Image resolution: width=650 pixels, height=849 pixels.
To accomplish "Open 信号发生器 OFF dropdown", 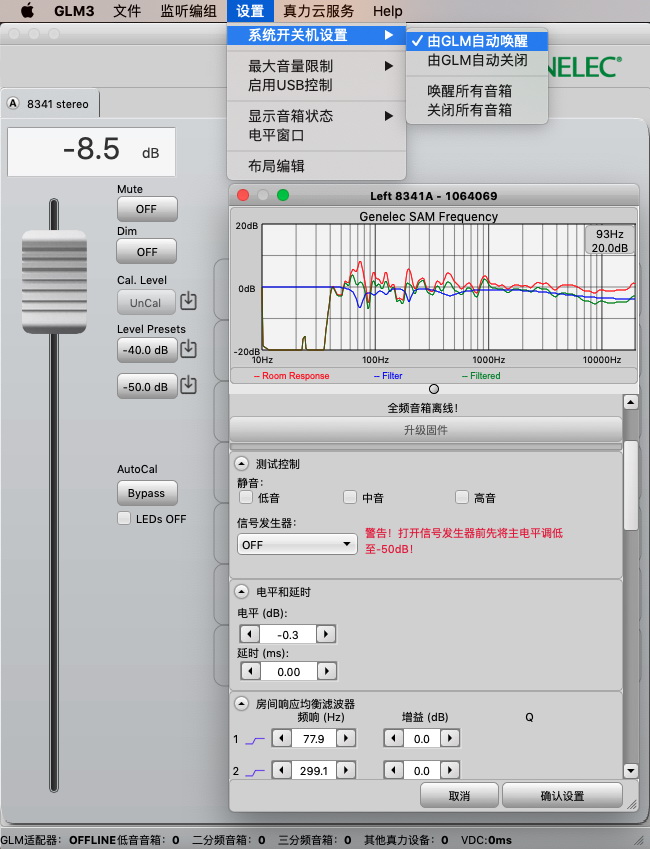I will [x=297, y=544].
